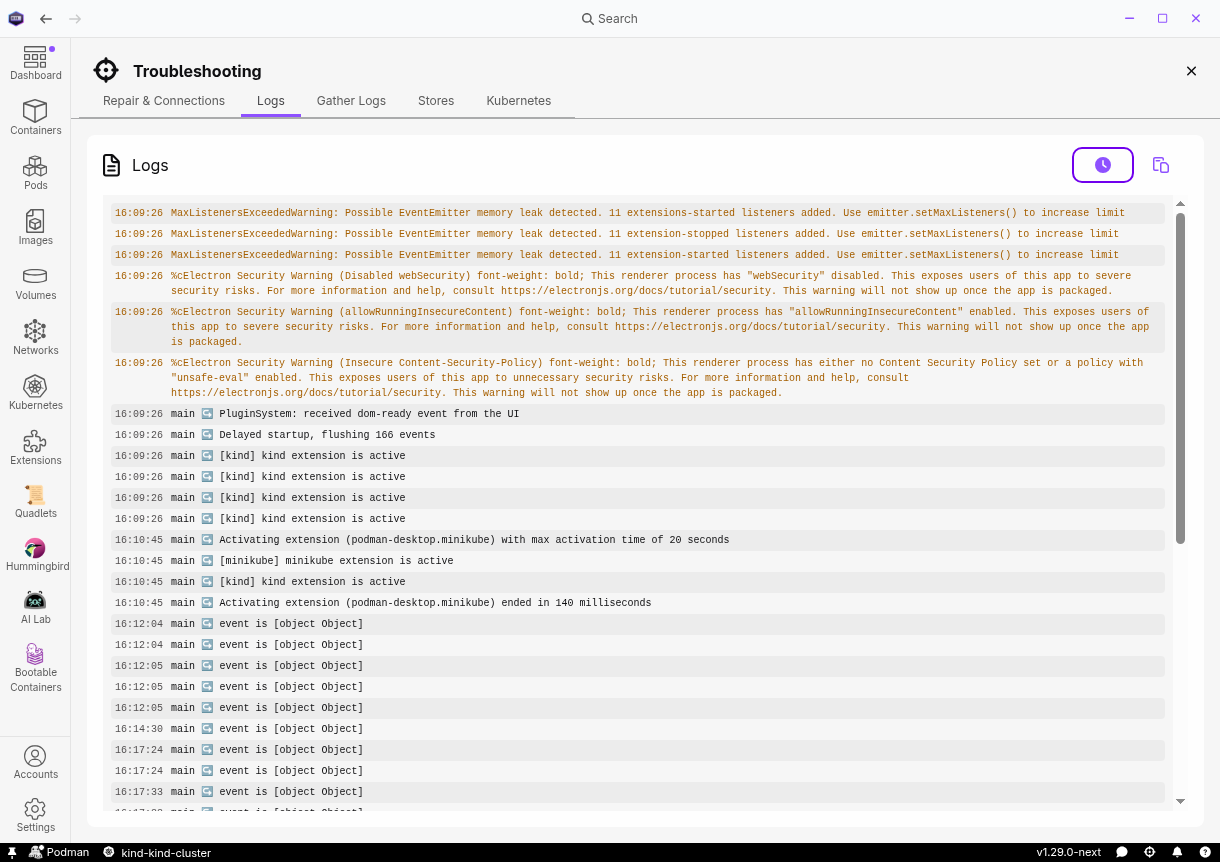Open the Networks section
Screen dimensions: 1220x862
pos(35,338)
